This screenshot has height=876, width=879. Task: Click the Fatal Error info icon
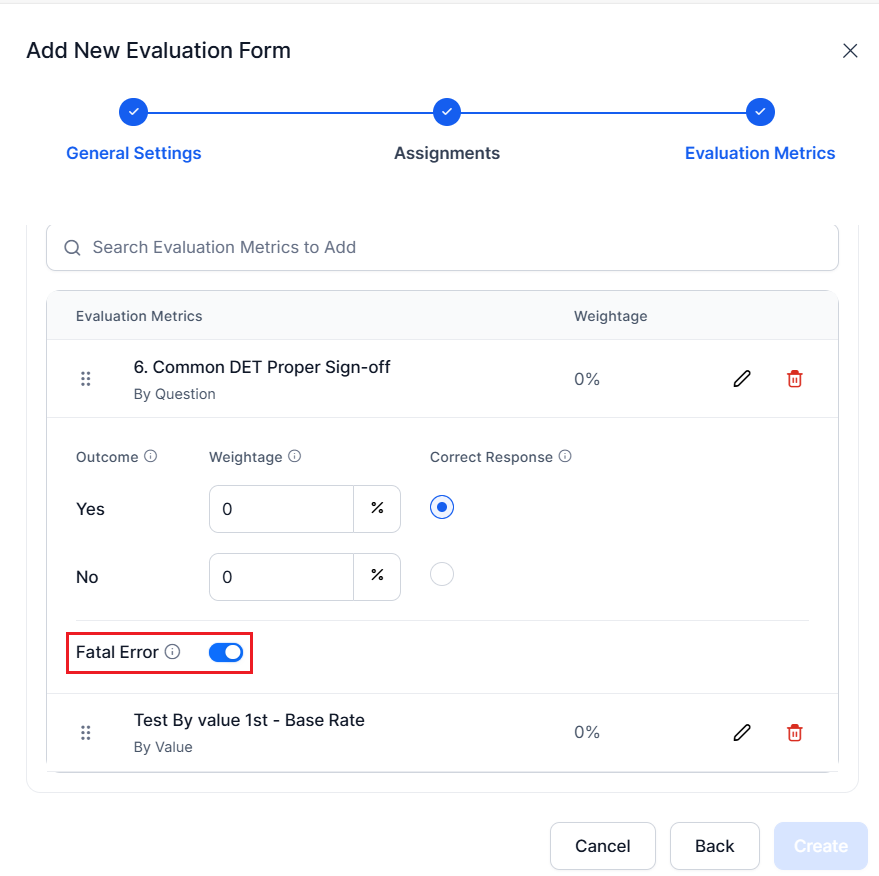(x=173, y=652)
